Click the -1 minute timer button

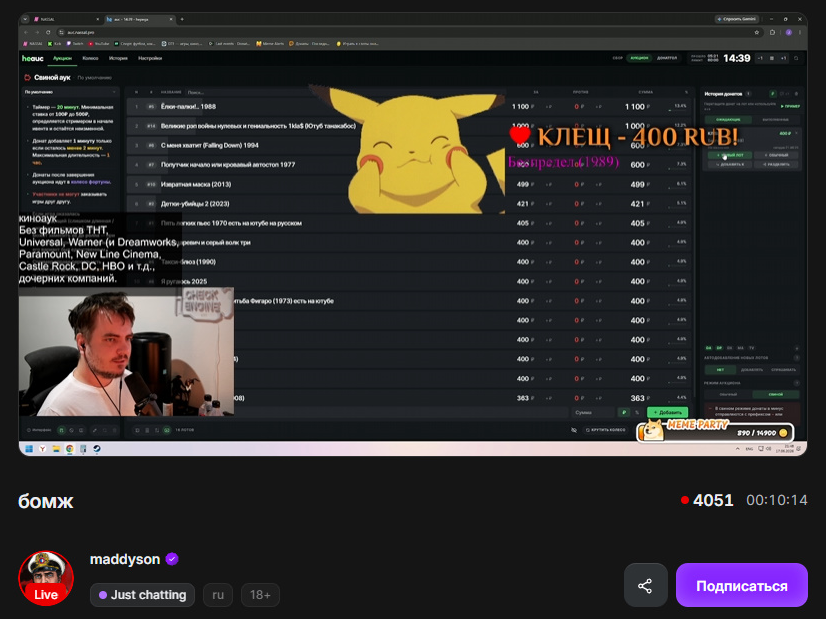[760, 58]
